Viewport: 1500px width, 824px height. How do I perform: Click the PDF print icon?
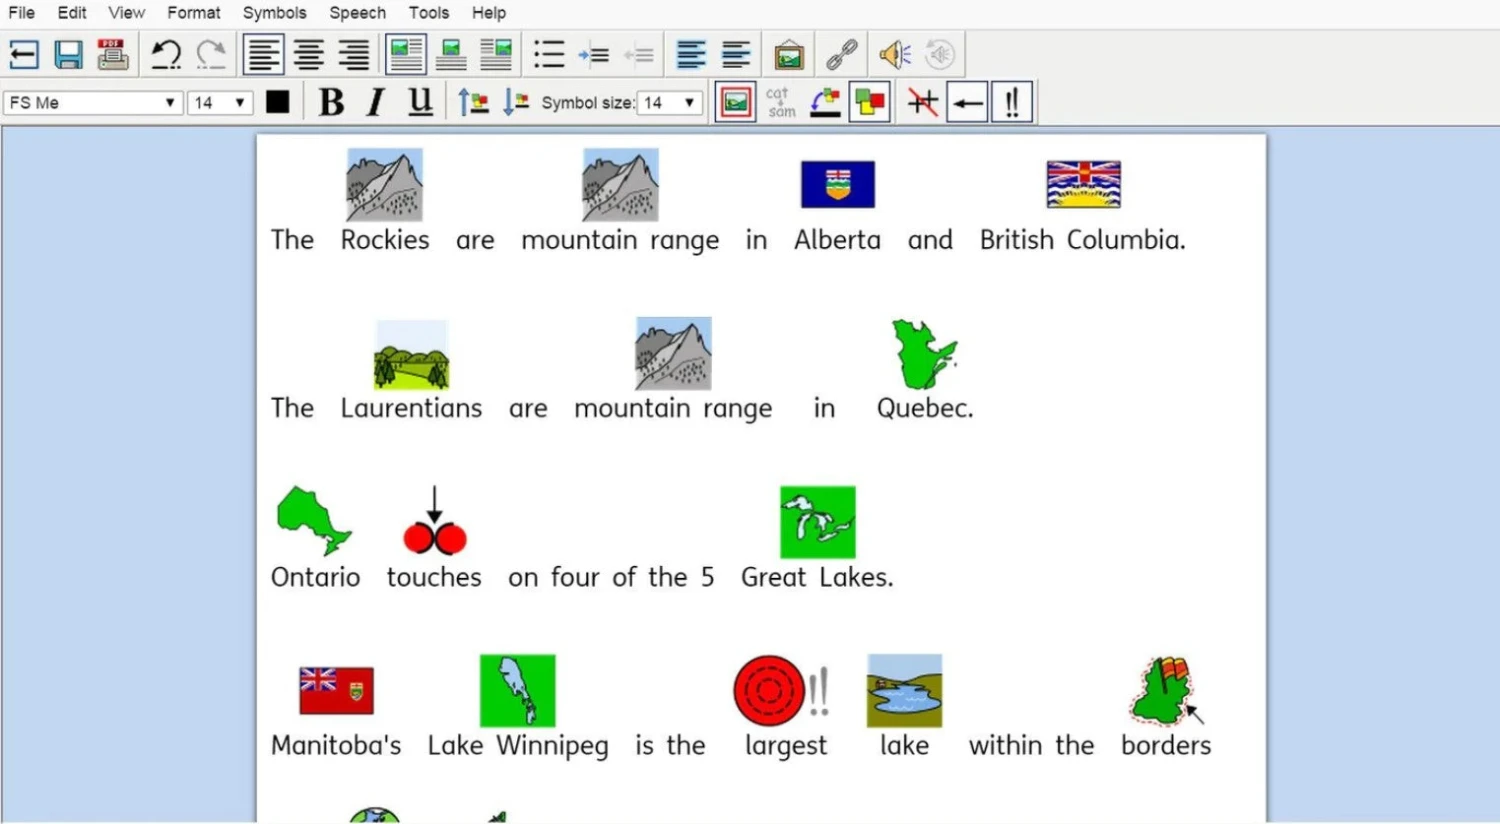click(x=112, y=55)
